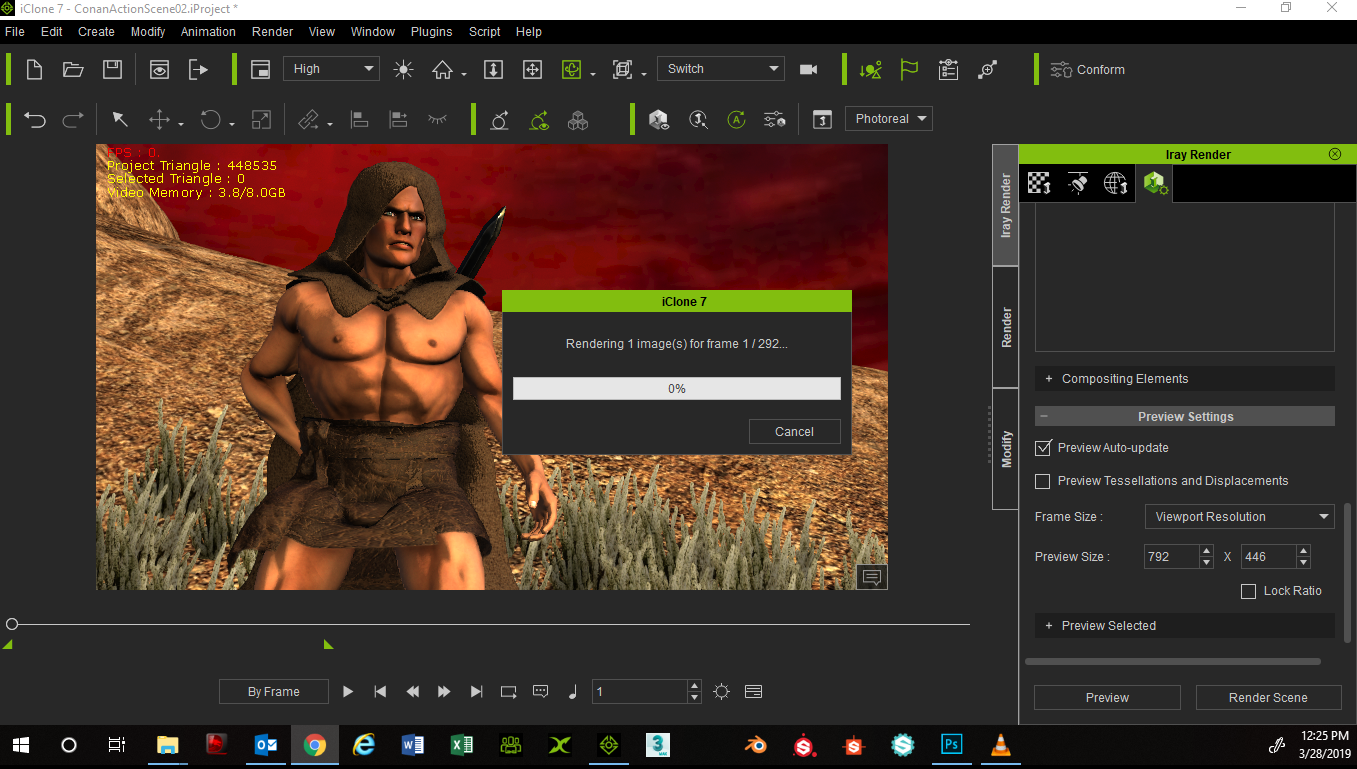Undo the last action
The height and width of the screenshot is (769, 1357).
click(35, 120)
